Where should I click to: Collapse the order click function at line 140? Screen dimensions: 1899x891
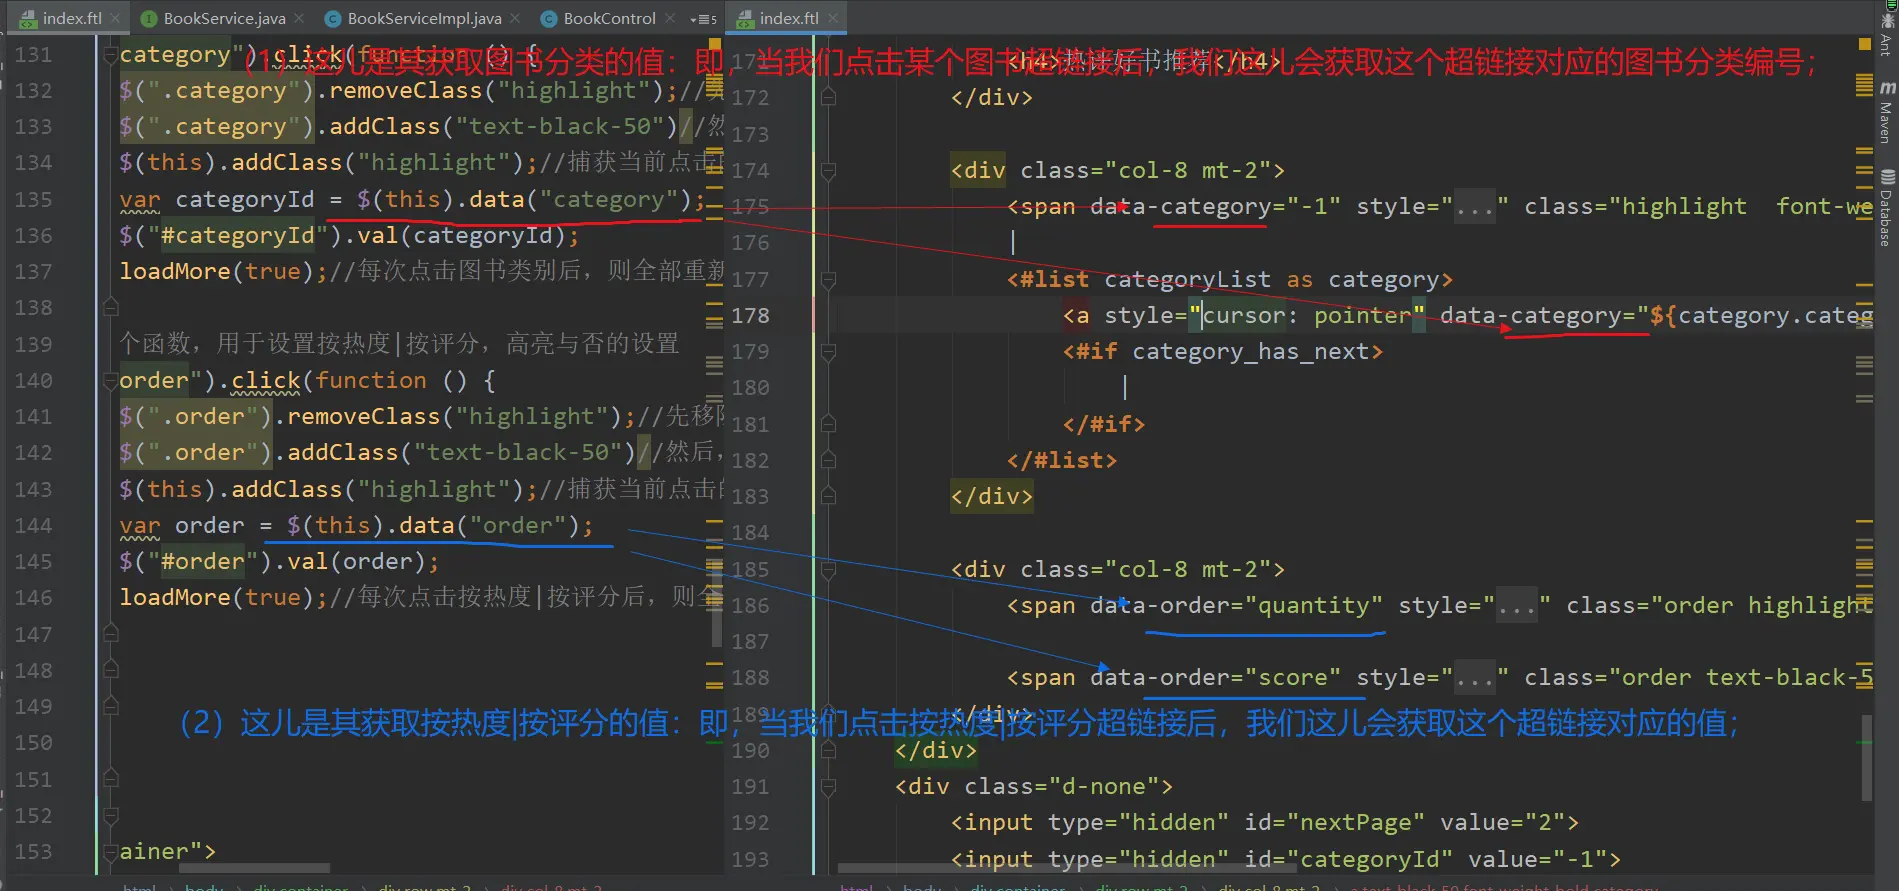111,381
